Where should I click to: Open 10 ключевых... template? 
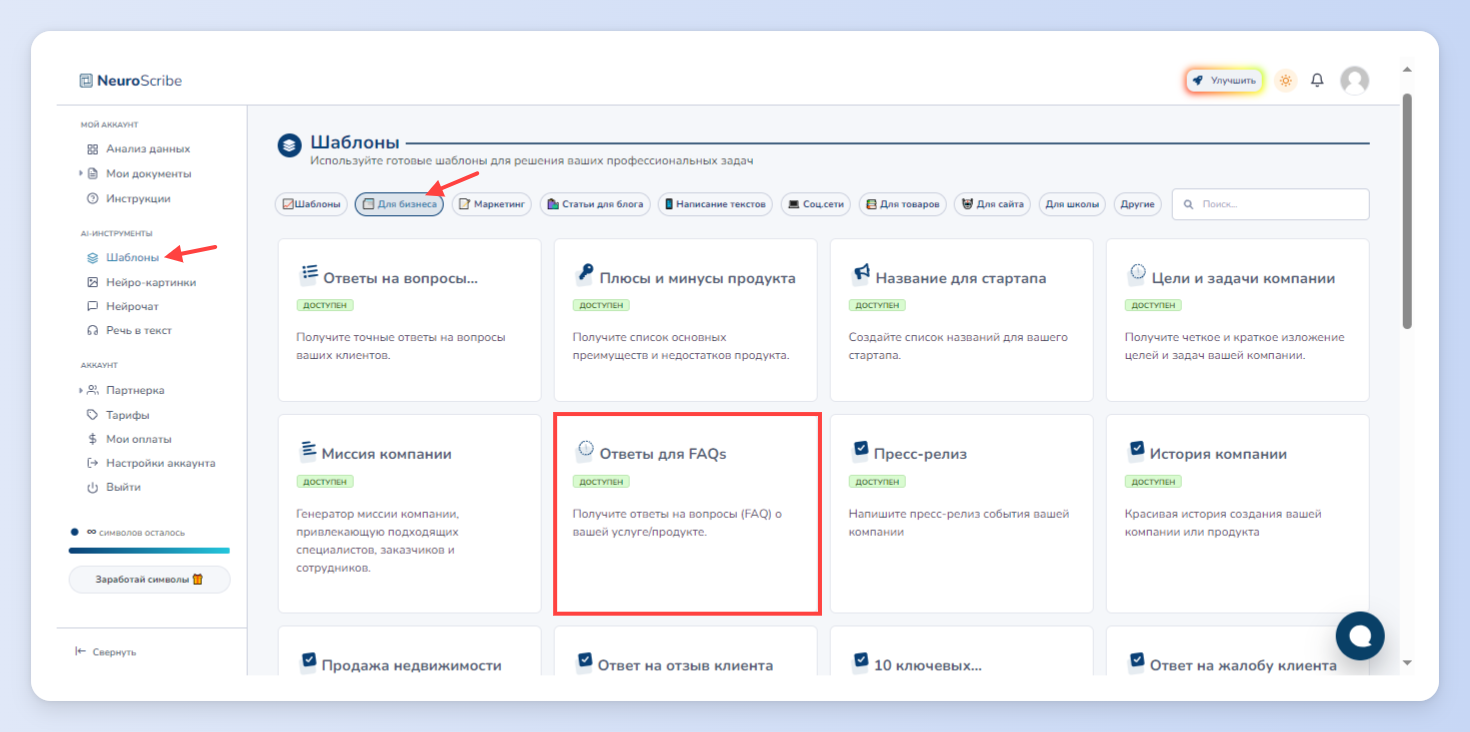click(x=961, y=651)
